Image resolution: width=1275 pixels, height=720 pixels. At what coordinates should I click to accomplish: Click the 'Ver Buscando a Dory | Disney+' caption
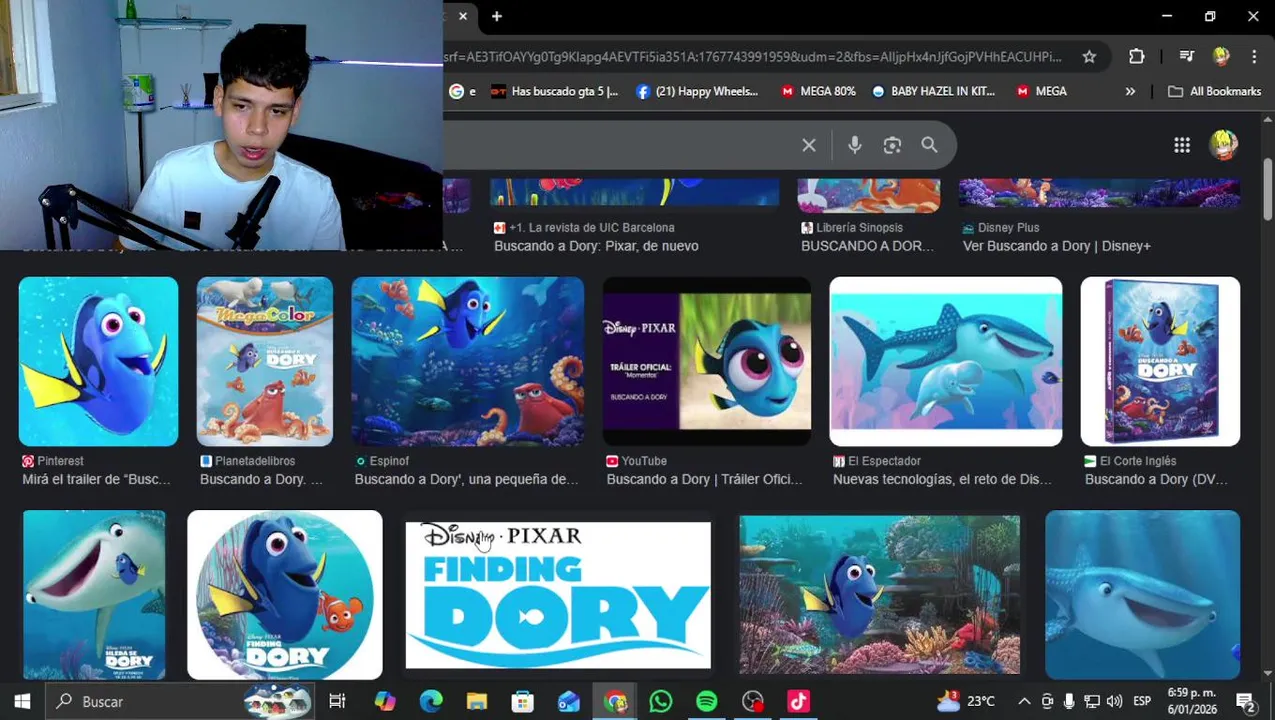pos(1056,246)
